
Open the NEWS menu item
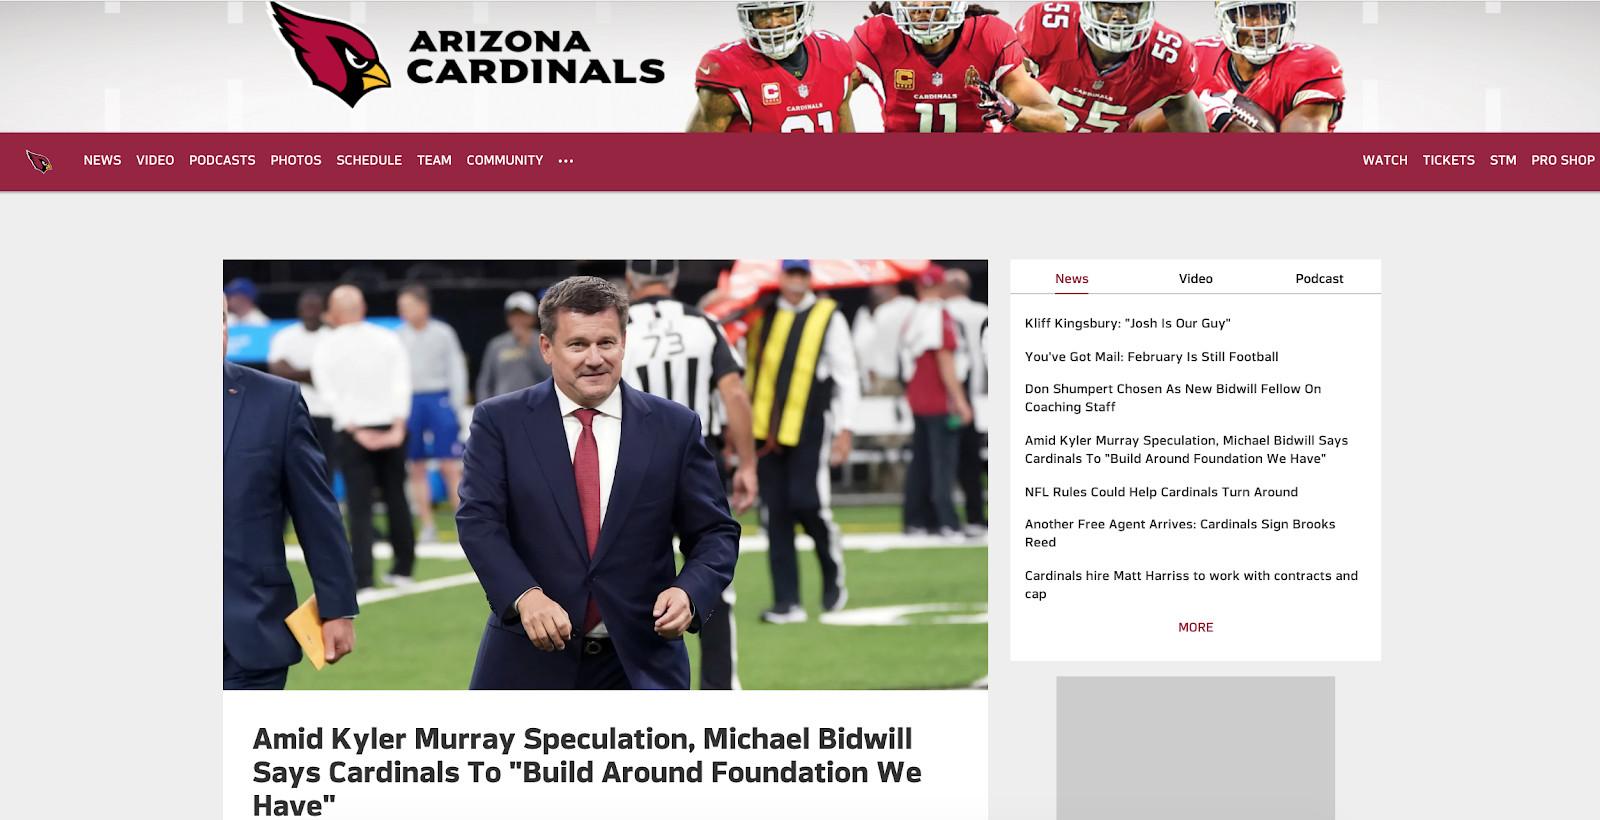(102, 160)
